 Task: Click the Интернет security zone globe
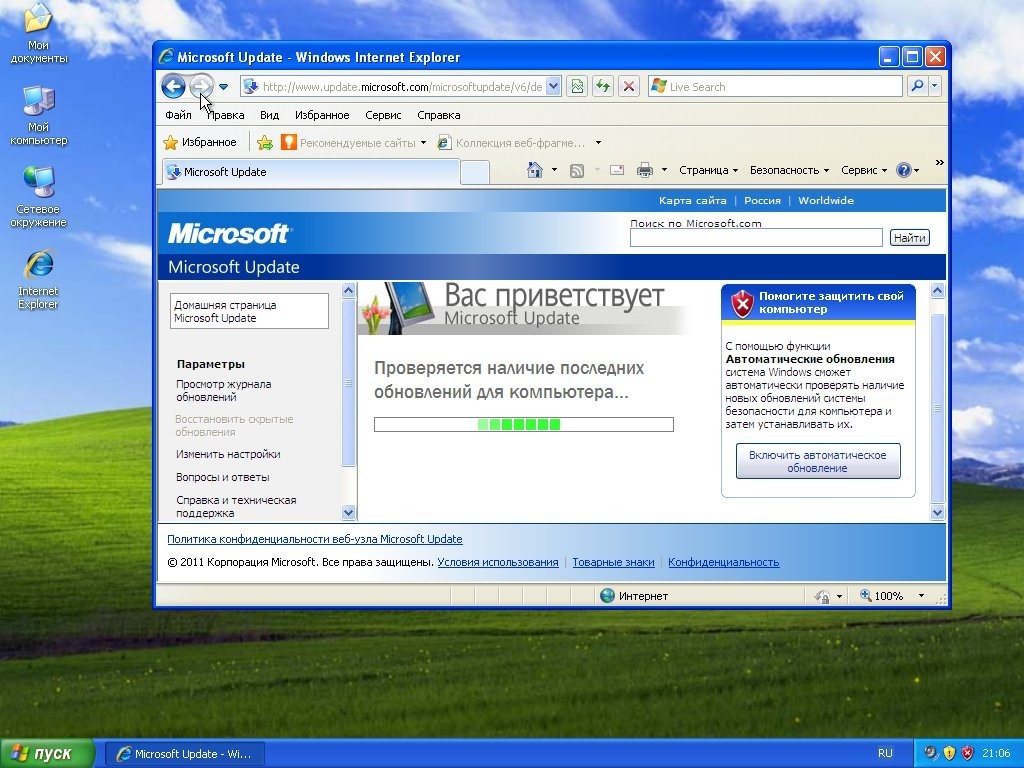[x=607, y=596]
